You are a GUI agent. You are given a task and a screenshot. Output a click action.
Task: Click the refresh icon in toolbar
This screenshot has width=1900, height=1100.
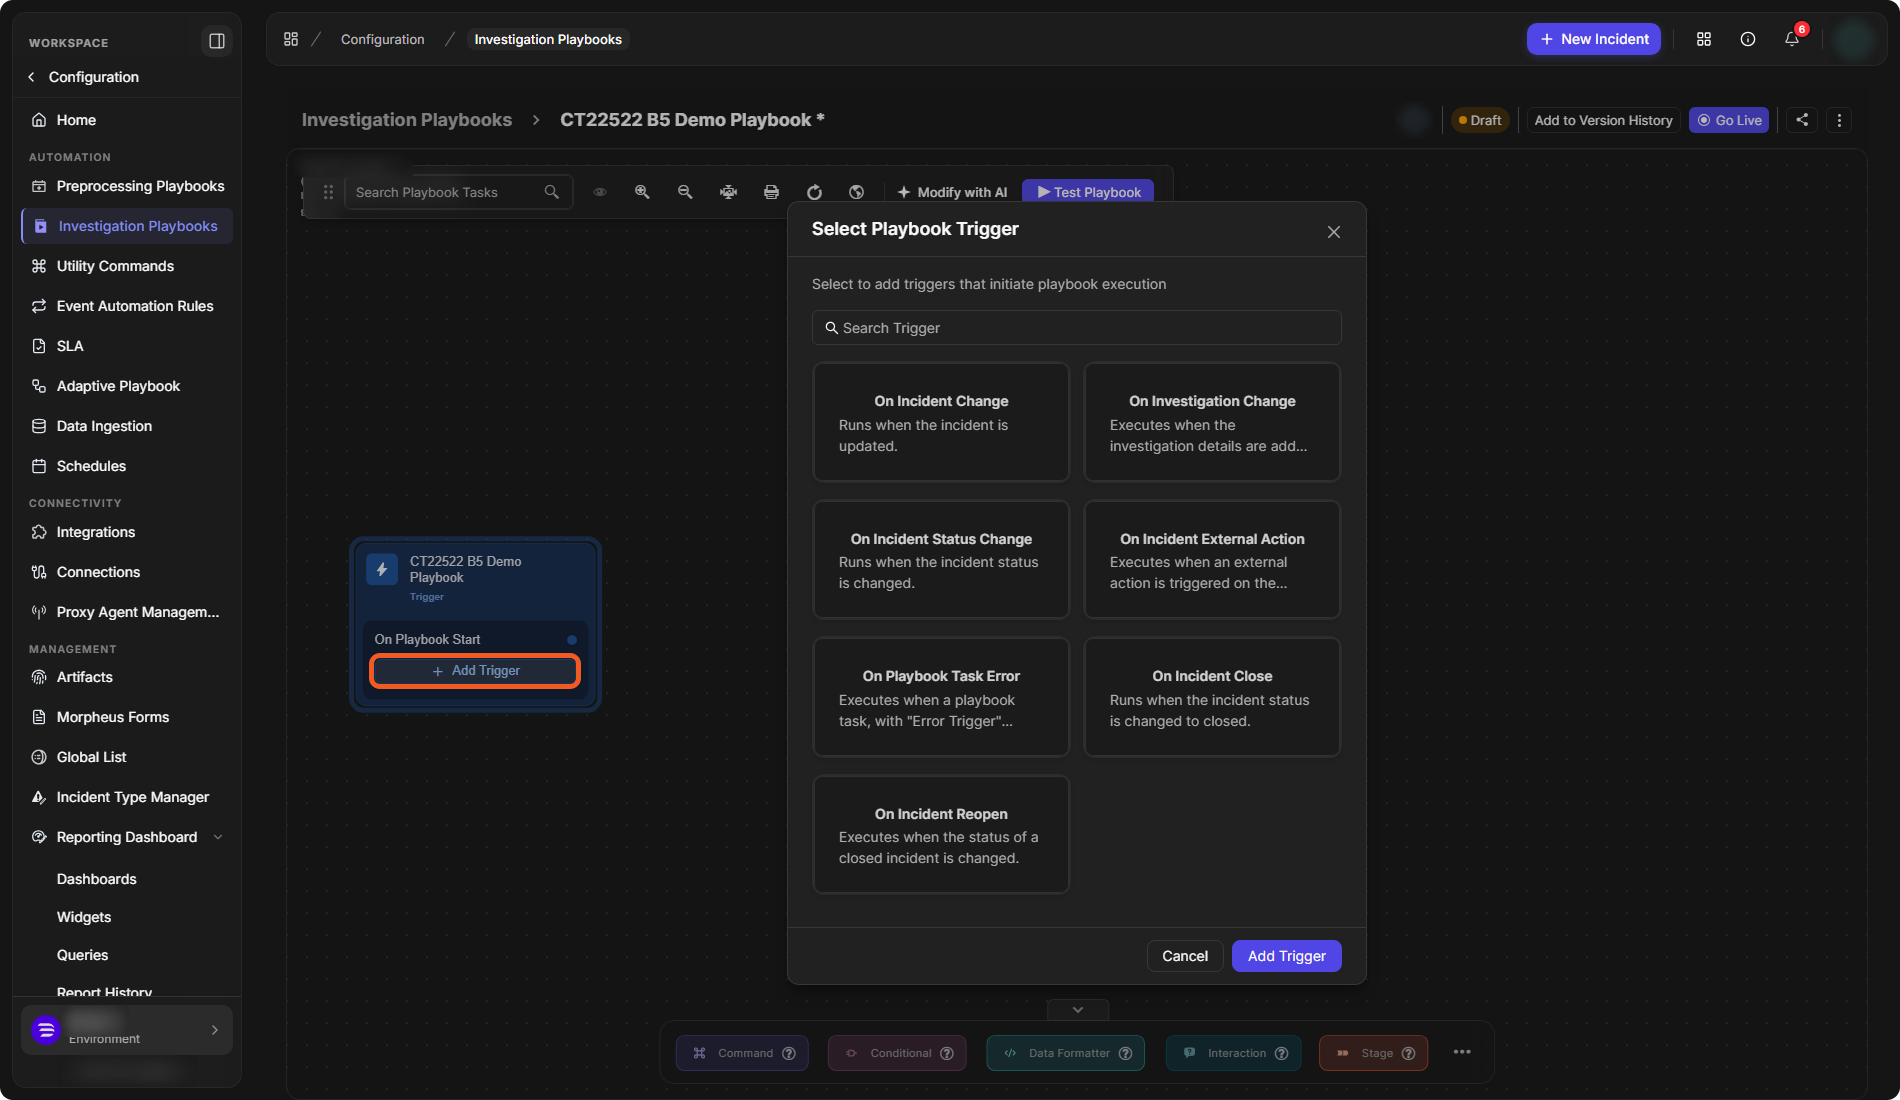[814, 192]
